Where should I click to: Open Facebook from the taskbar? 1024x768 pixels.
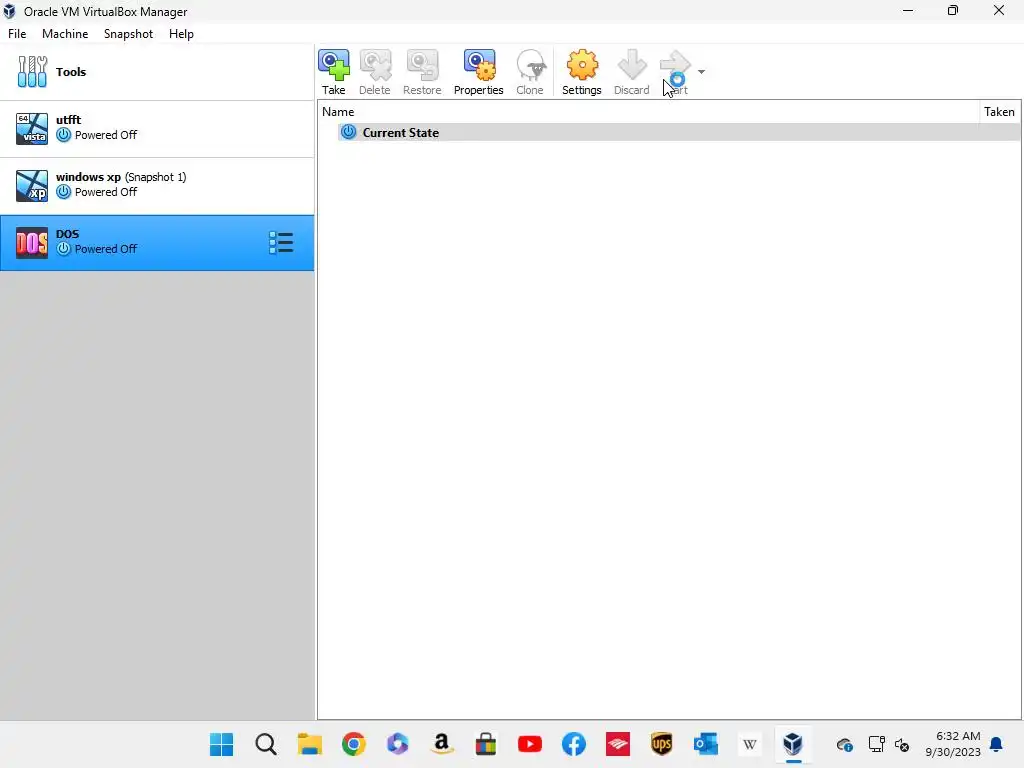click(574, 744)
